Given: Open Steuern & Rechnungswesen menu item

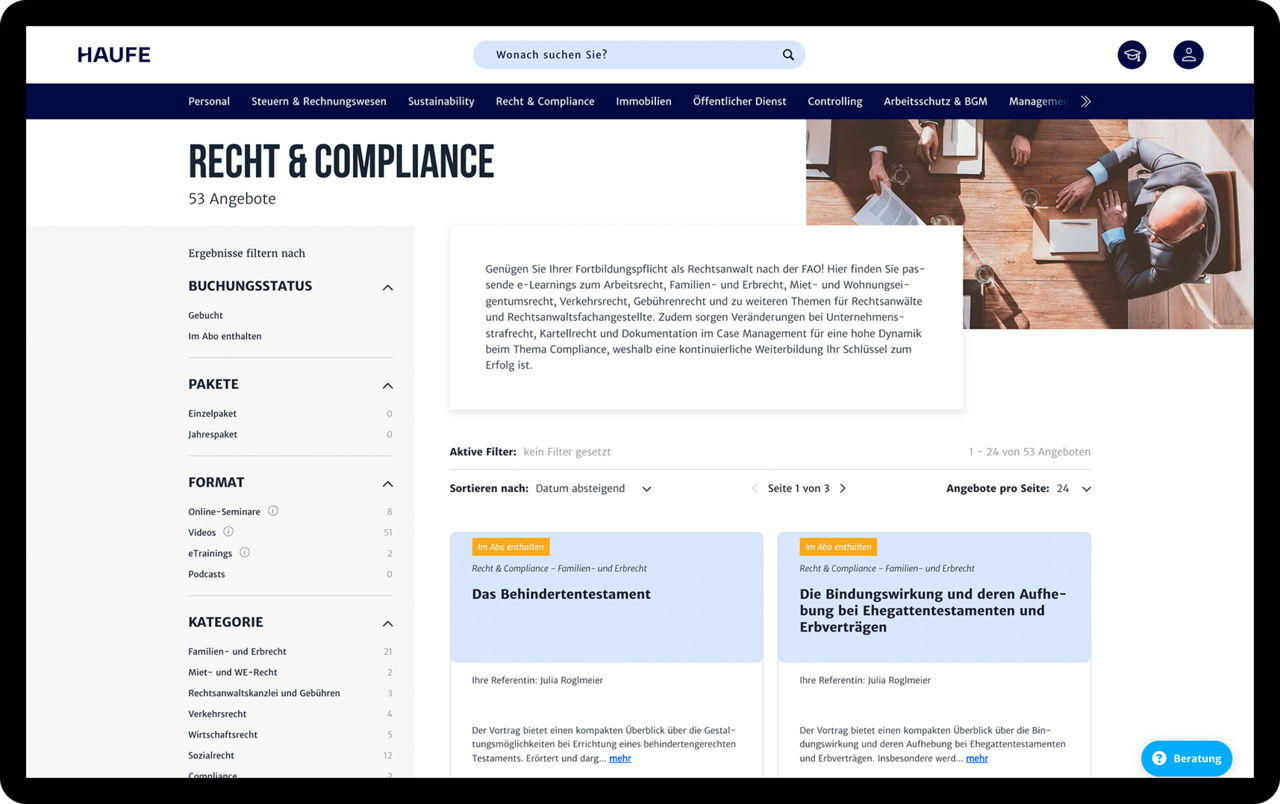Looking at the screenshot, I should point(318,101).
